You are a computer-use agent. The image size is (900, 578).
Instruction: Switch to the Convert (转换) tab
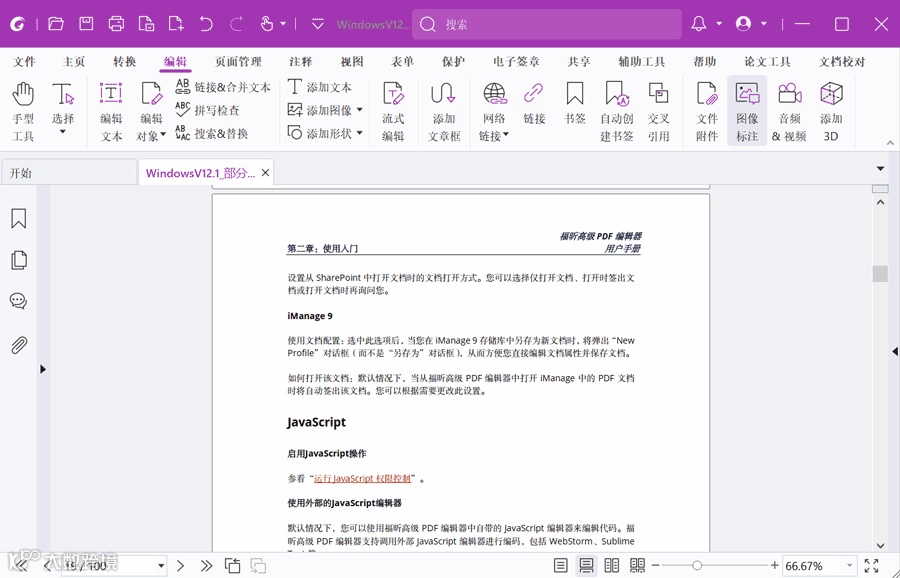point(125,61)
